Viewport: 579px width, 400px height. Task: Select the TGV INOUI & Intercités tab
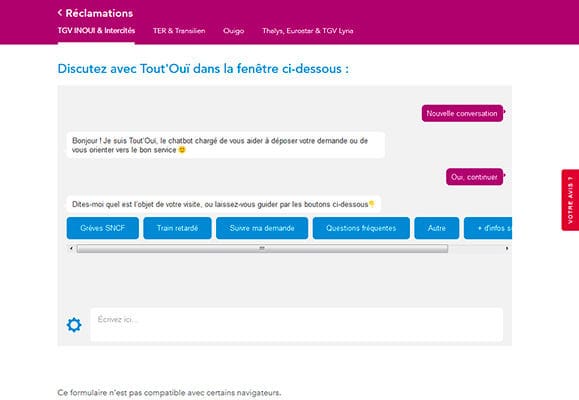click(x=96, y=31)
